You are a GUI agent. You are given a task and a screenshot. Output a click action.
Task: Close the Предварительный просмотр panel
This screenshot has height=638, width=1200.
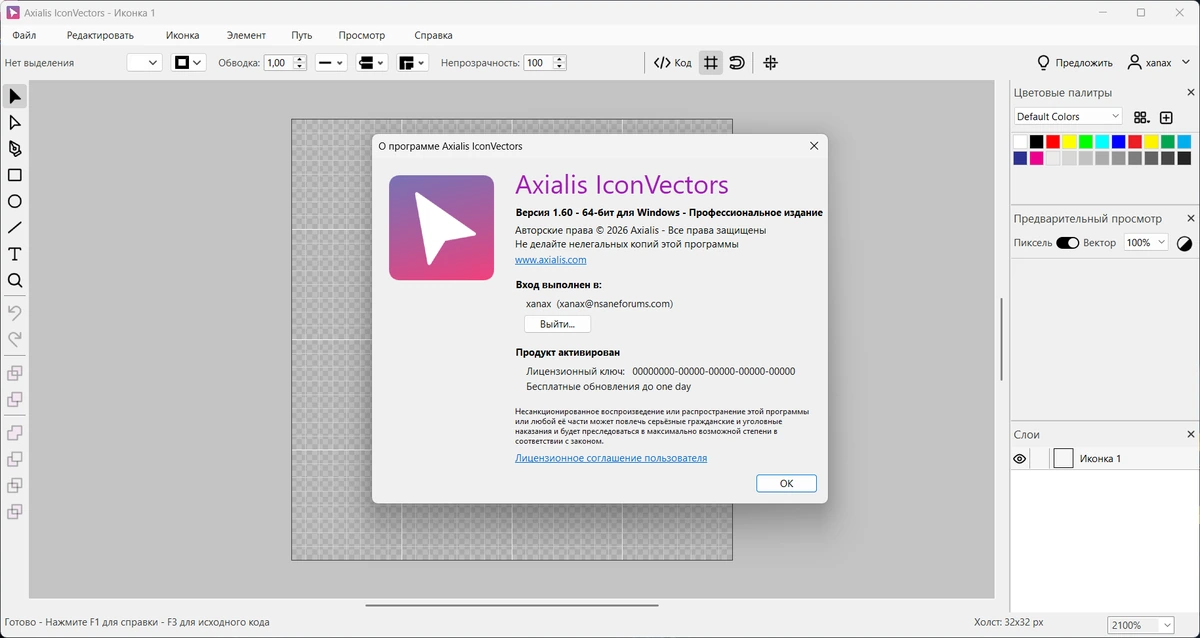pos(1190,218)
